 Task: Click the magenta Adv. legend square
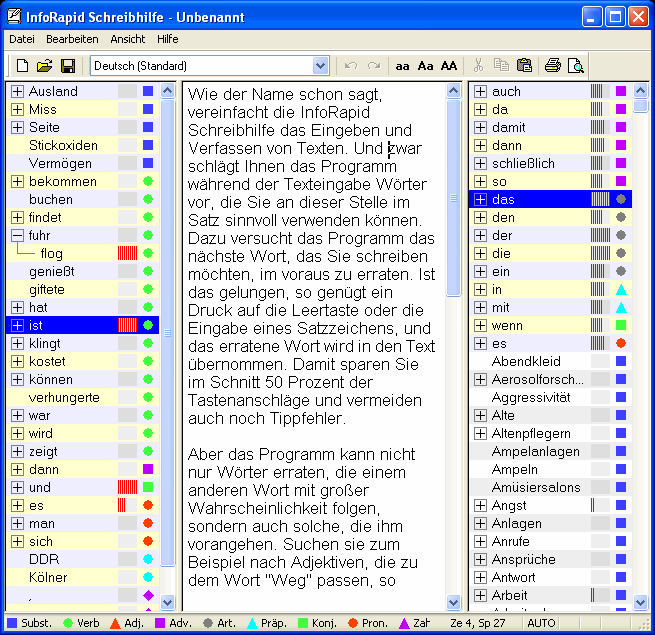tap(160, 623)
